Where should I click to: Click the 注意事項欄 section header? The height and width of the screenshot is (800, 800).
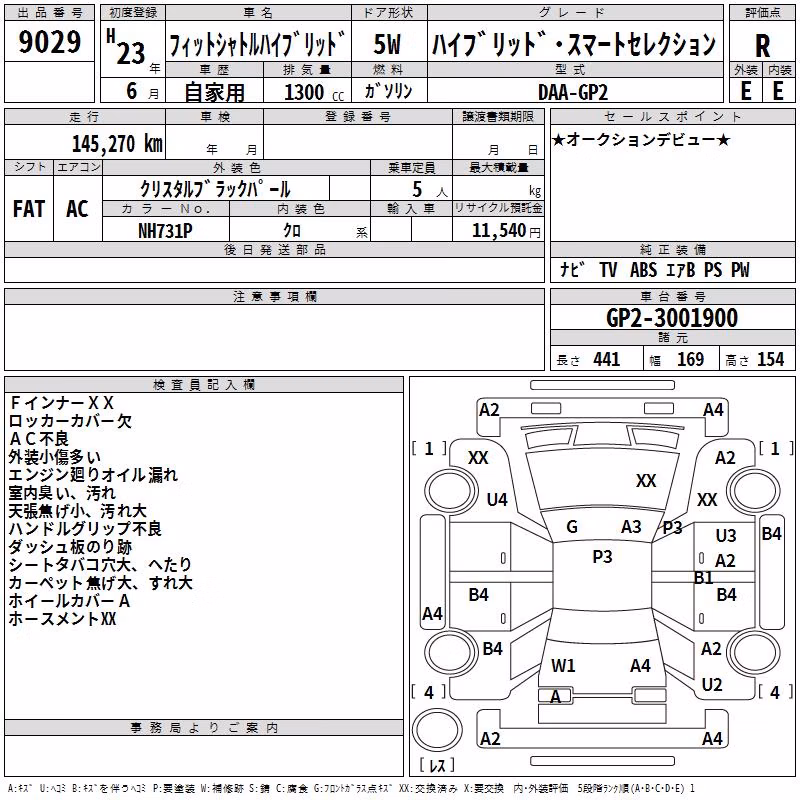pyautogui.click(x=274, y=297)
